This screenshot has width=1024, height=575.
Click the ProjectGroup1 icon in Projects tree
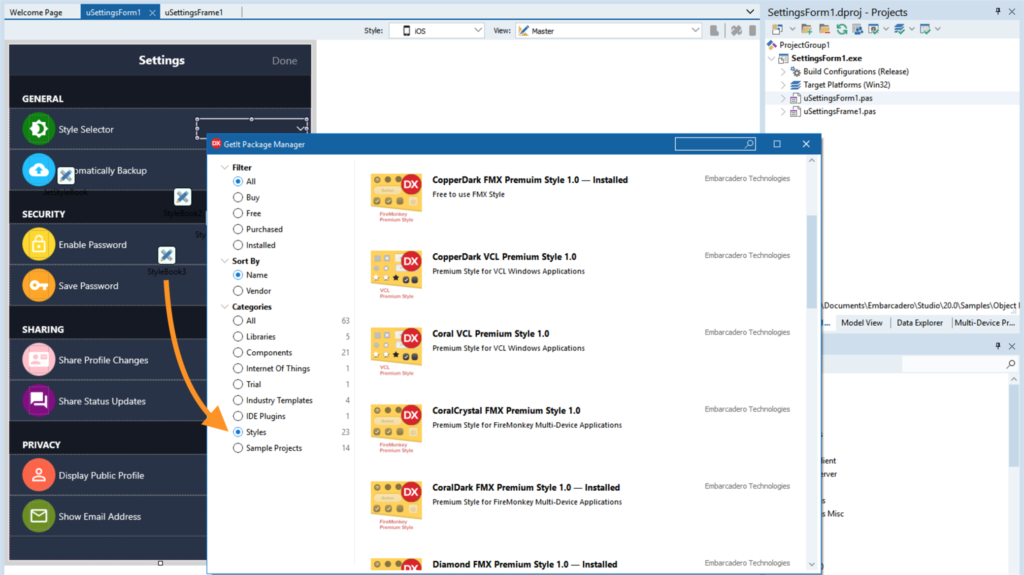tap(772, 44)
